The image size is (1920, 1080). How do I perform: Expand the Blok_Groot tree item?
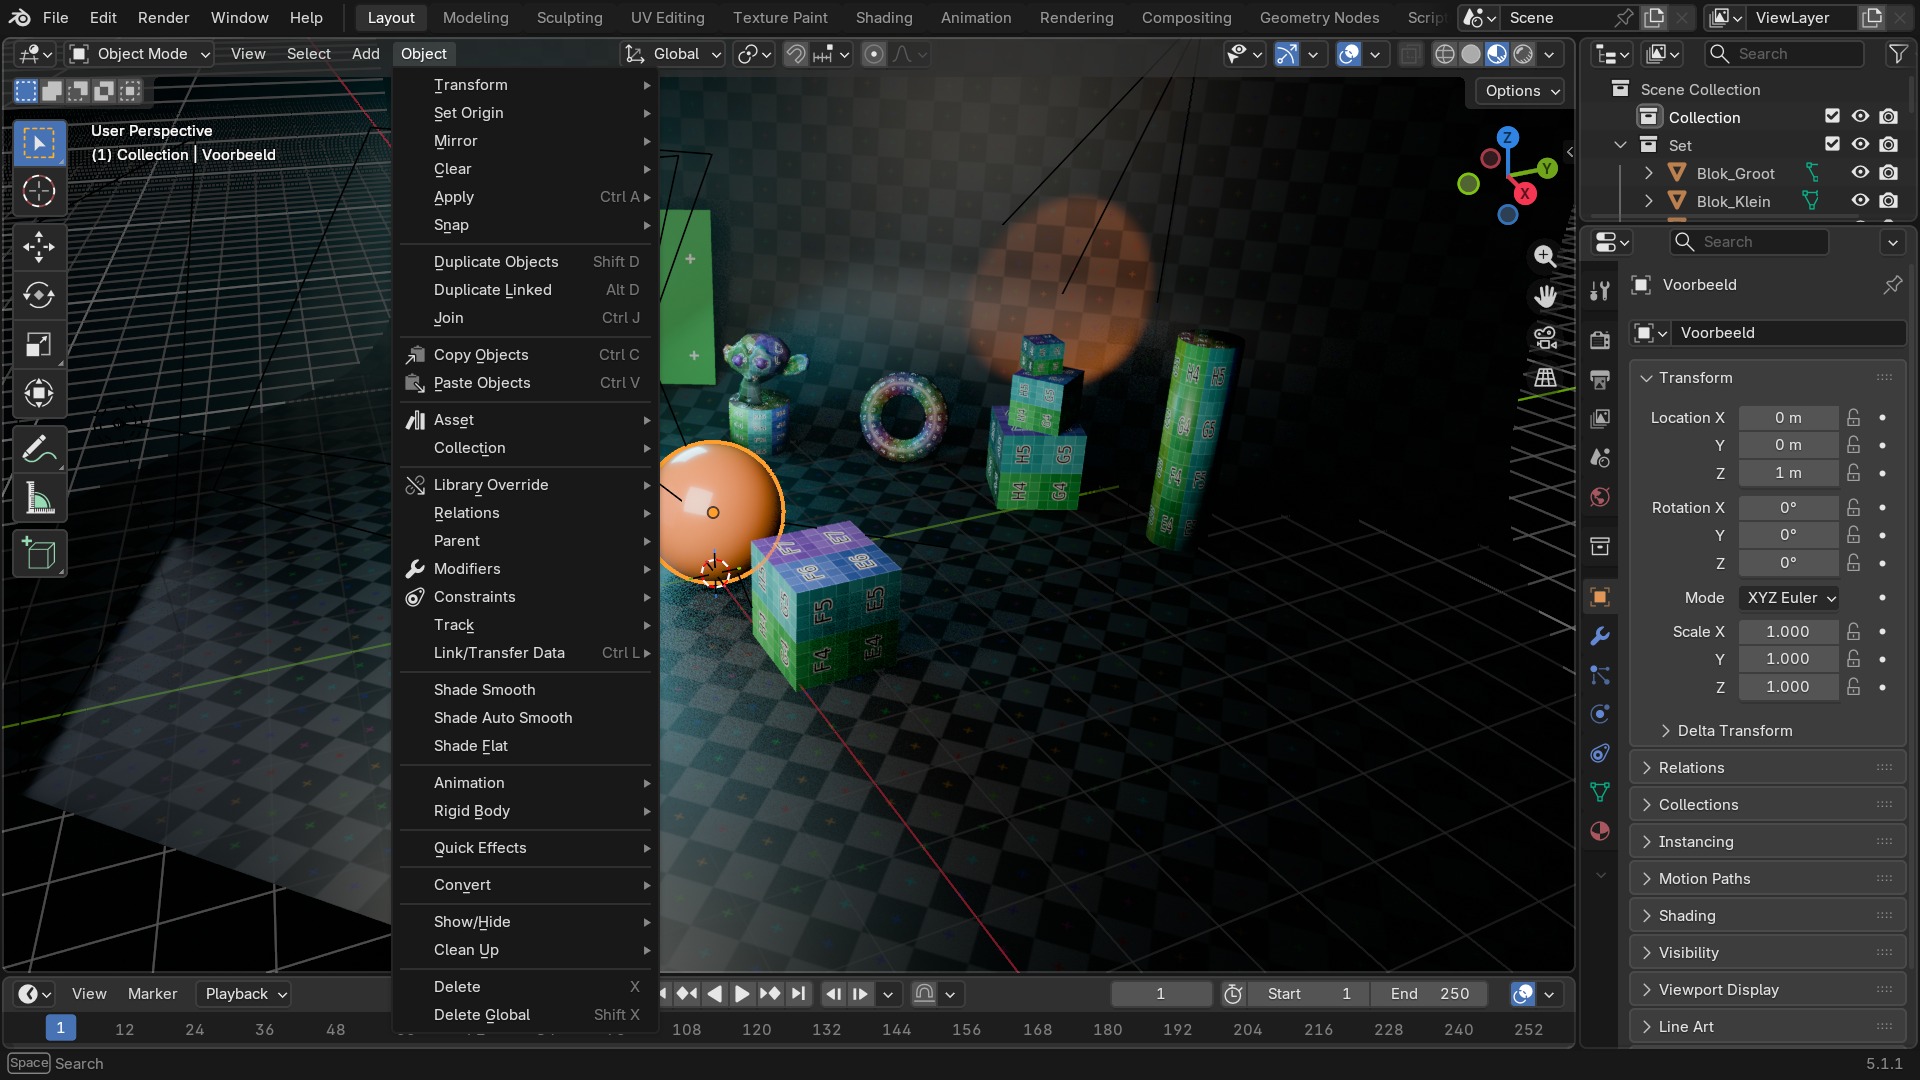pyautogui.click(x=1648, y=173)
